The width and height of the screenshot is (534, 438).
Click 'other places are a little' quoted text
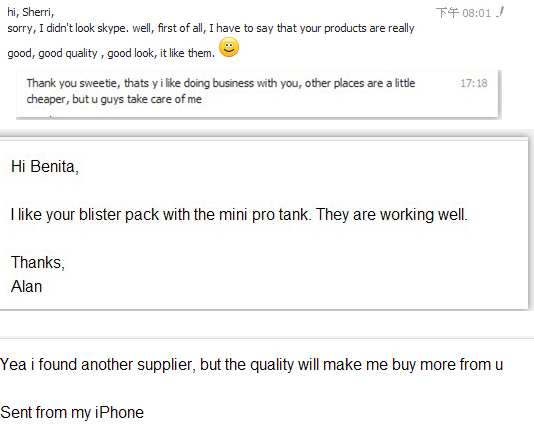pos(360,83)
